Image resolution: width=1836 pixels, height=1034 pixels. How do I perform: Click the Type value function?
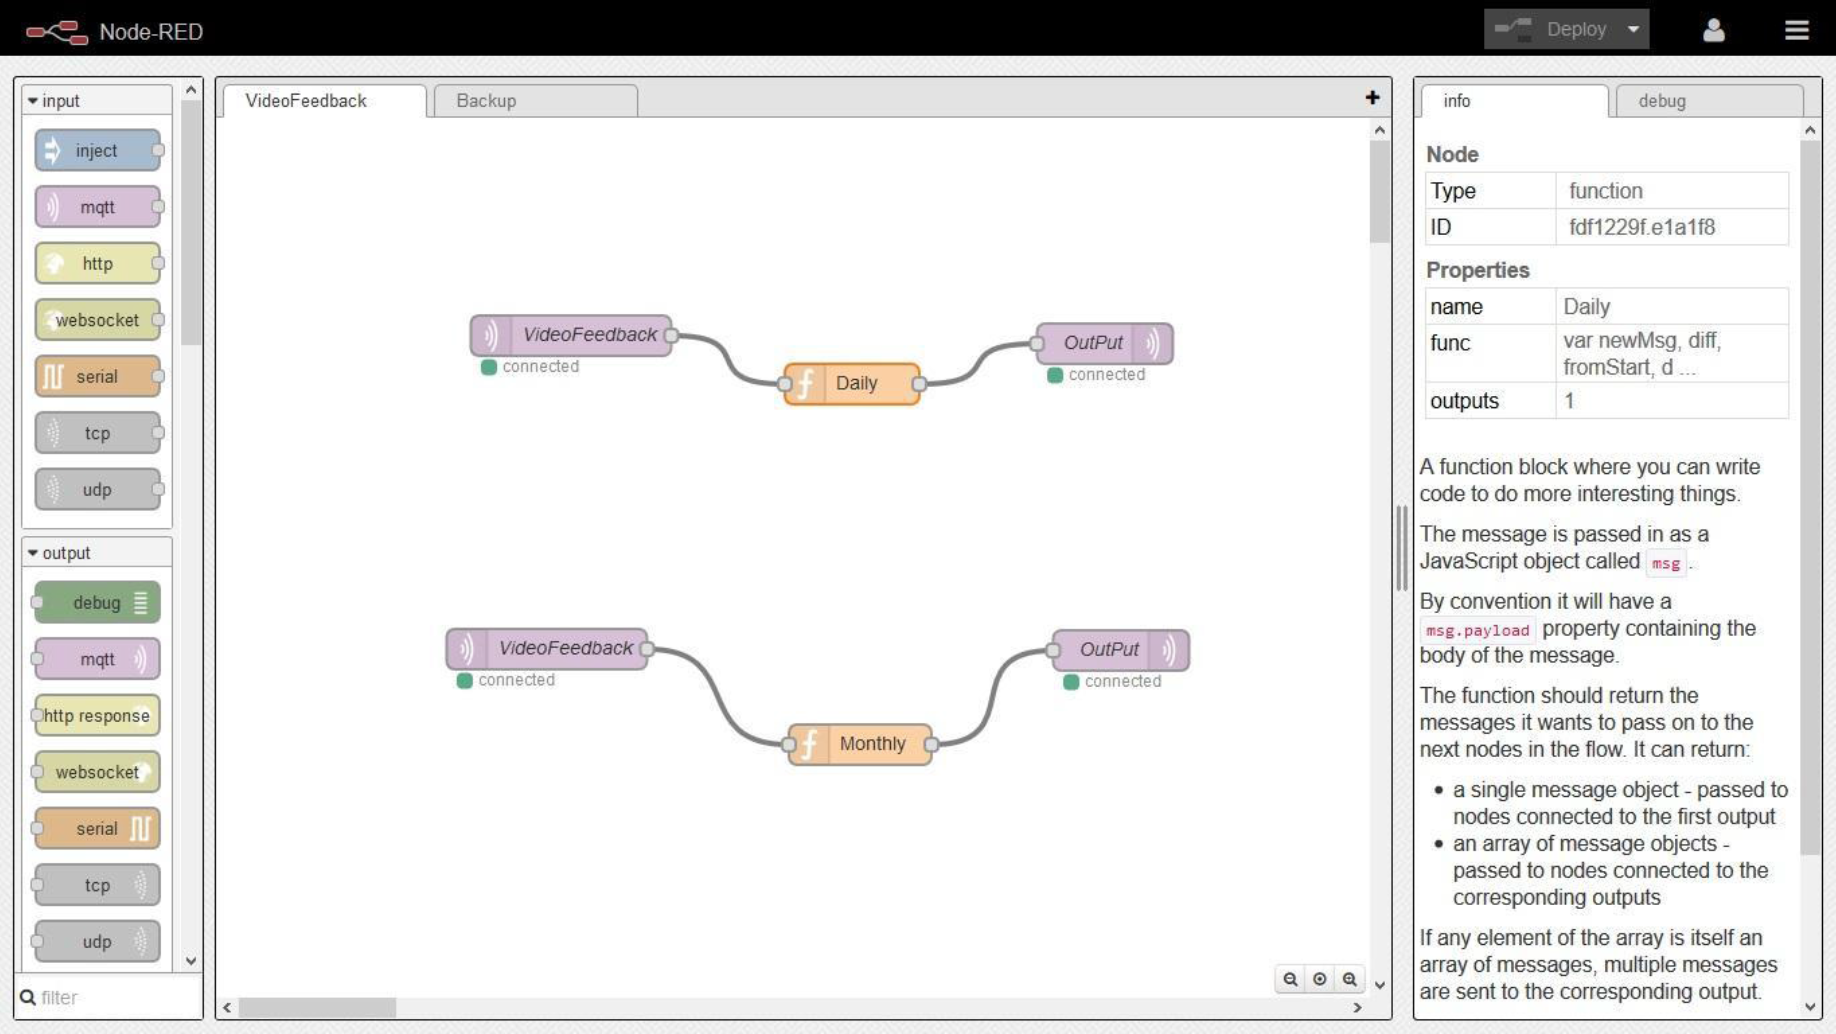pyautogui.click(x=1605, y=191)
